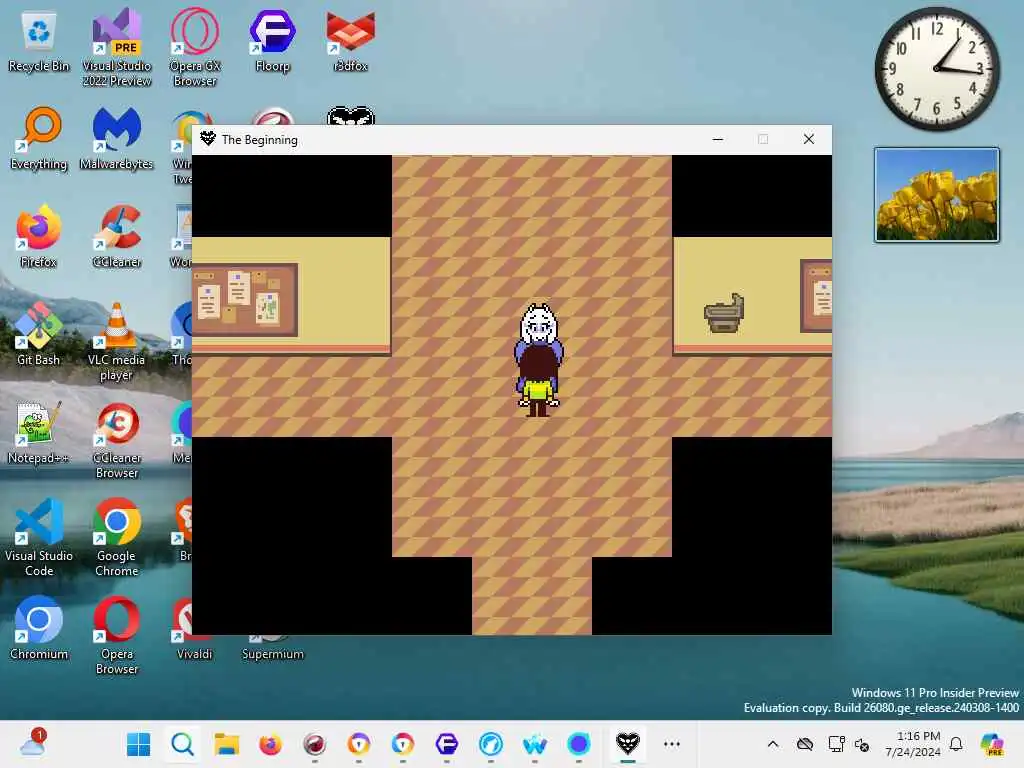This screenshot has height=768, width=1024.
Task: Select the Malwarebytes desktop shortcut
Action: pyautogui.click(x=116, y=138)
